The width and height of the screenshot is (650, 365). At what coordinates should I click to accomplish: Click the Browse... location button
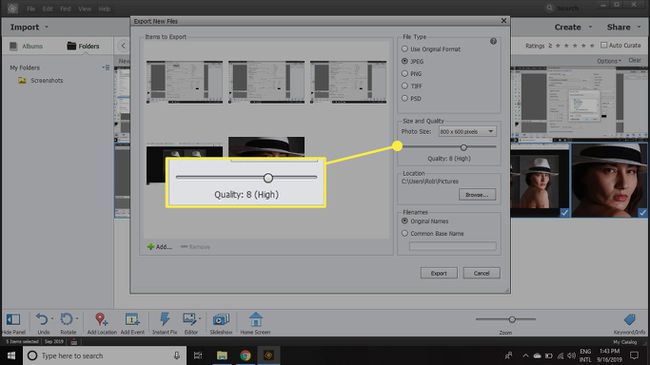(x=477, y=195)
